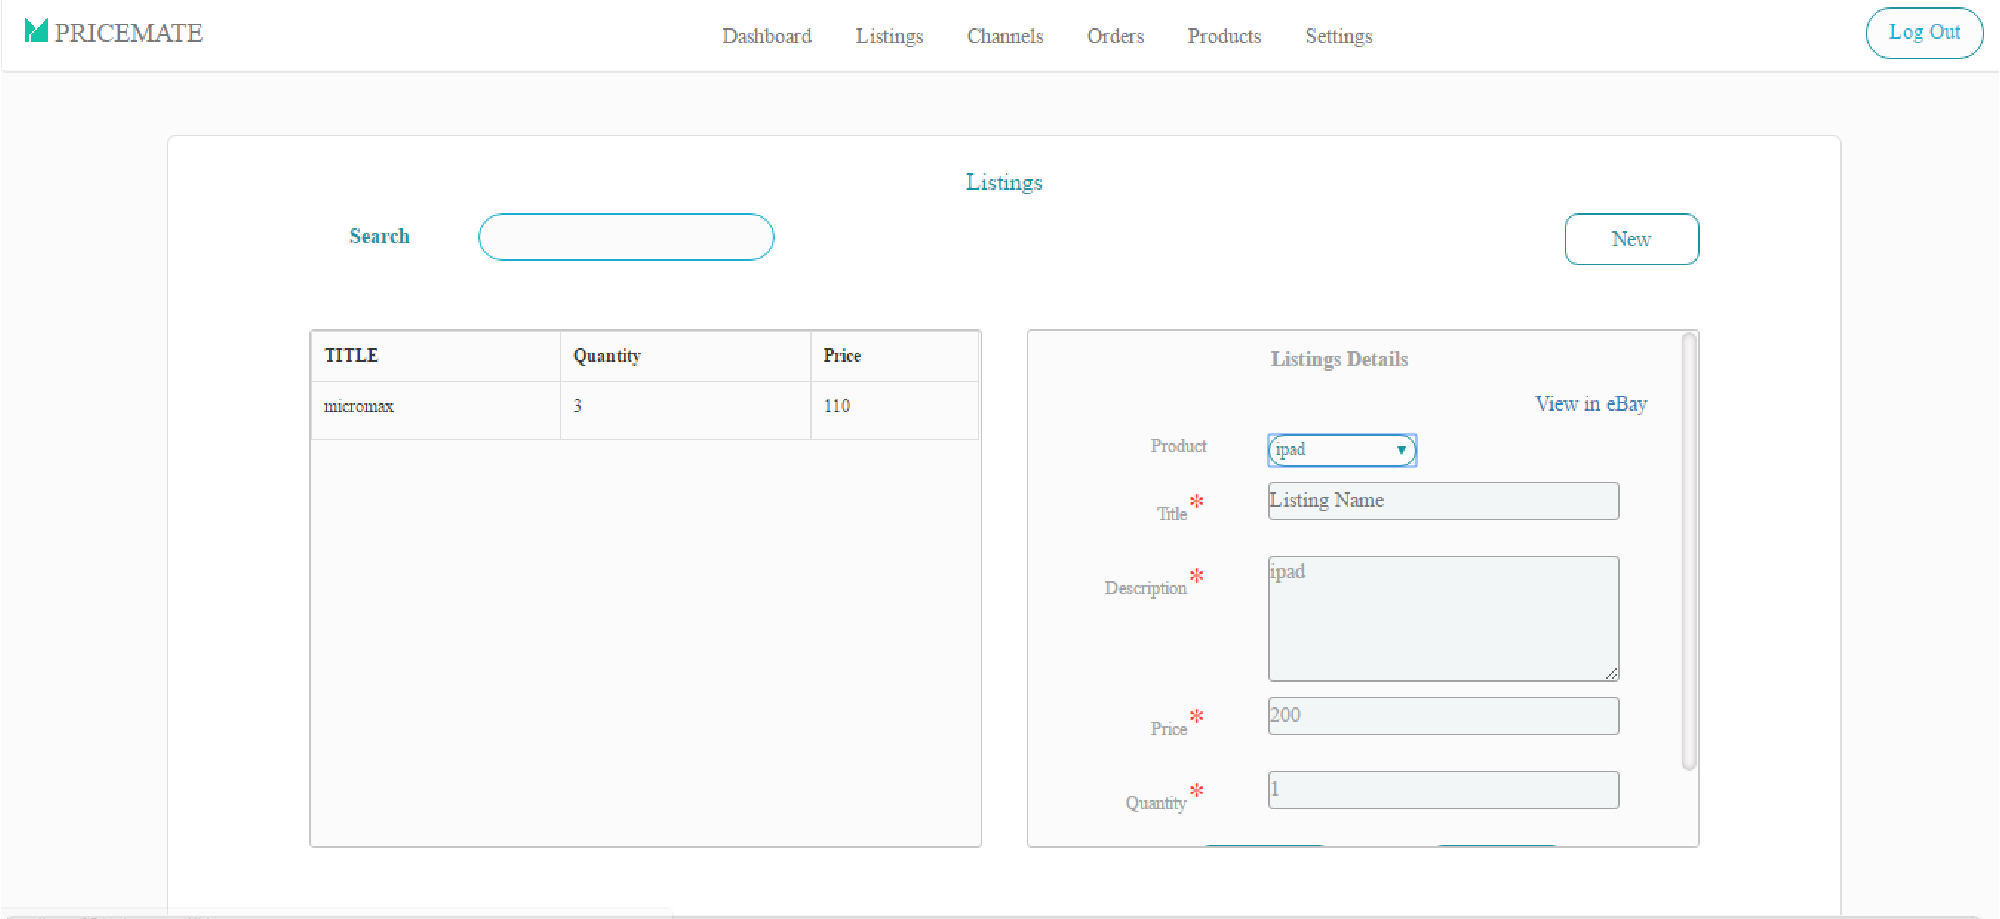This screenshot has width=2000, height=919.
Task: Open the Products page
Action: (1224, 36)
